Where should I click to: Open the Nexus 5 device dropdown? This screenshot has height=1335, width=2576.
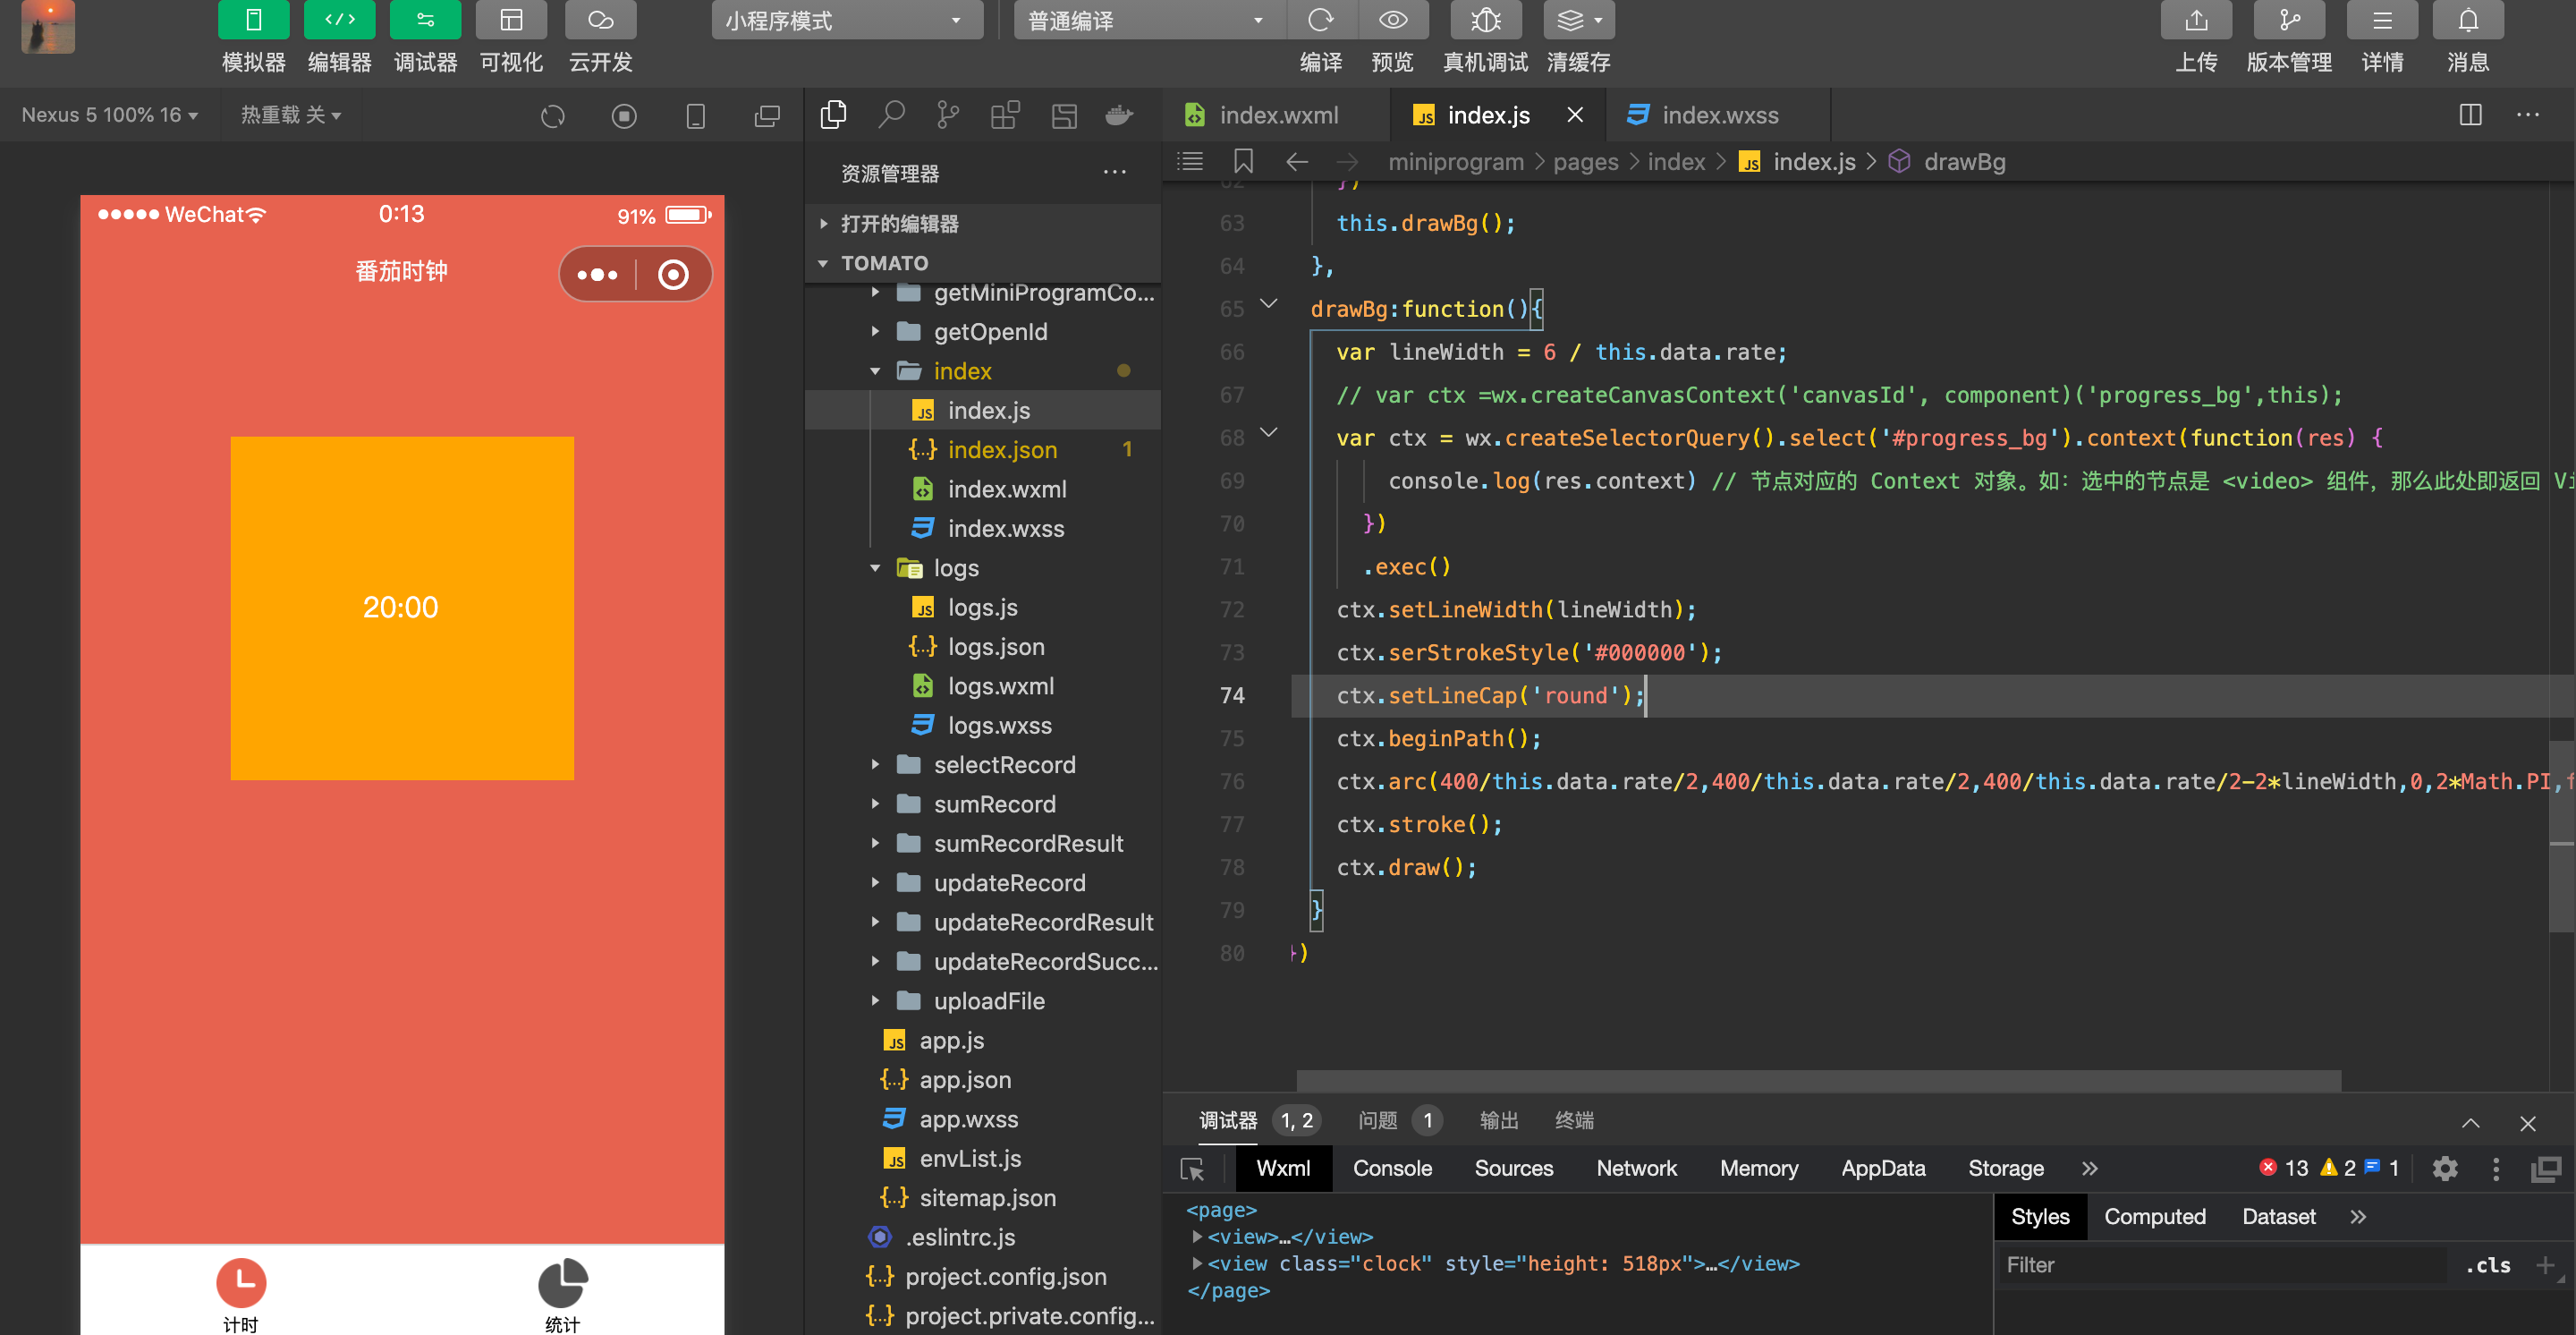click(109, 115)
